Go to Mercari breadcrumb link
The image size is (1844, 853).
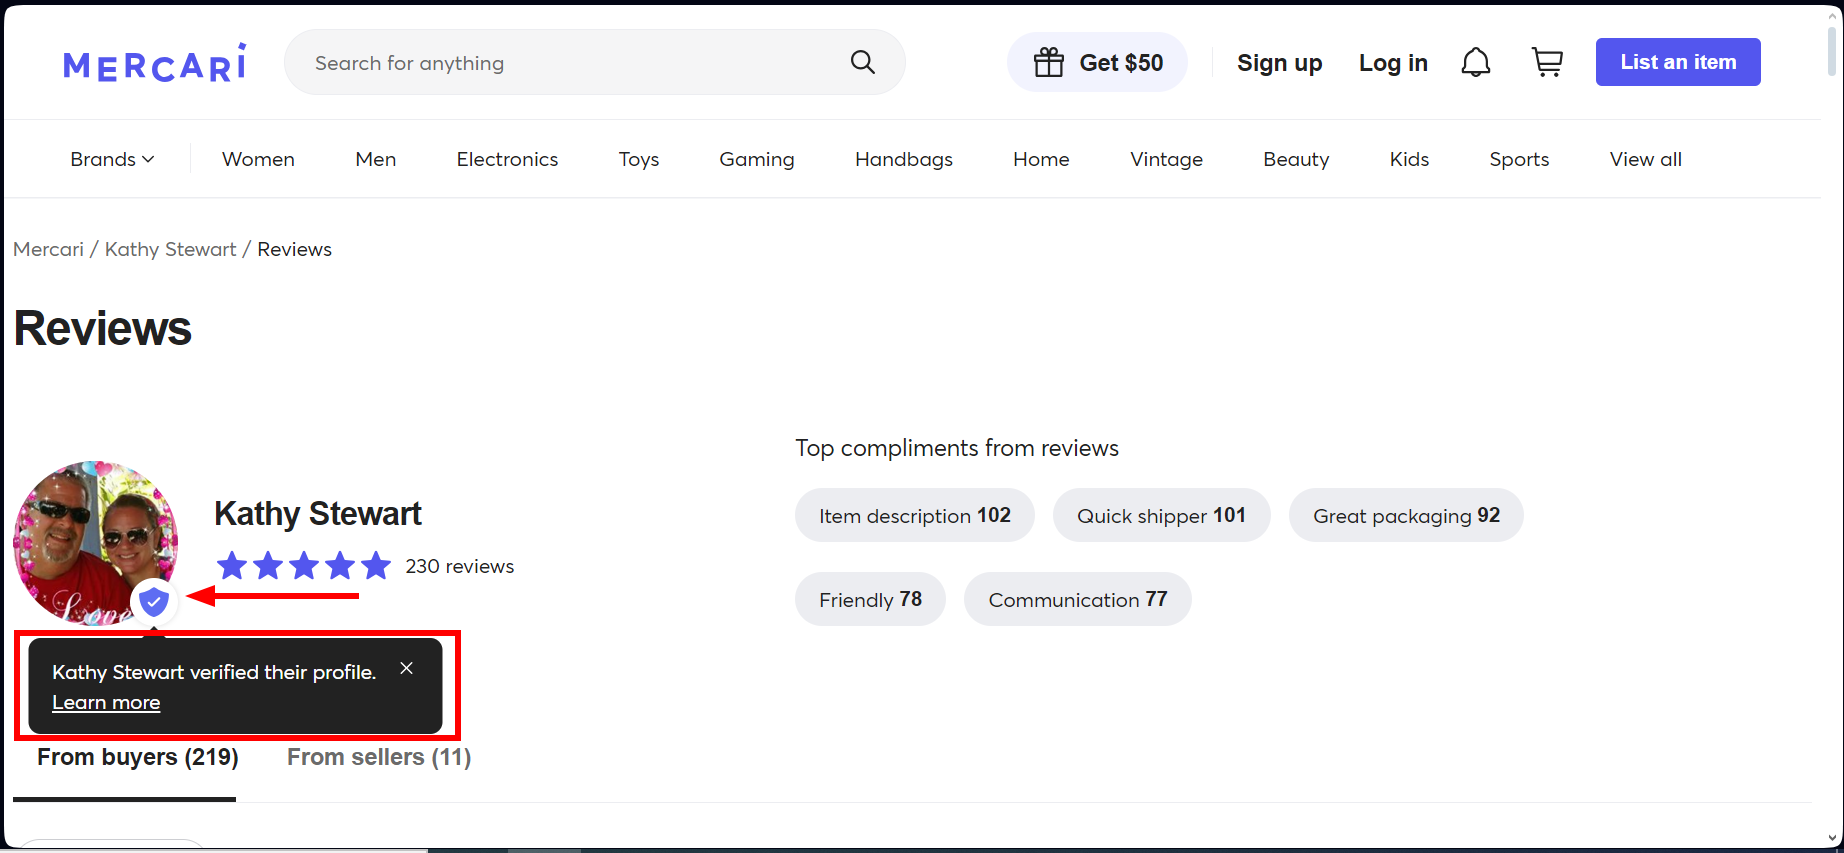(48, 249)
